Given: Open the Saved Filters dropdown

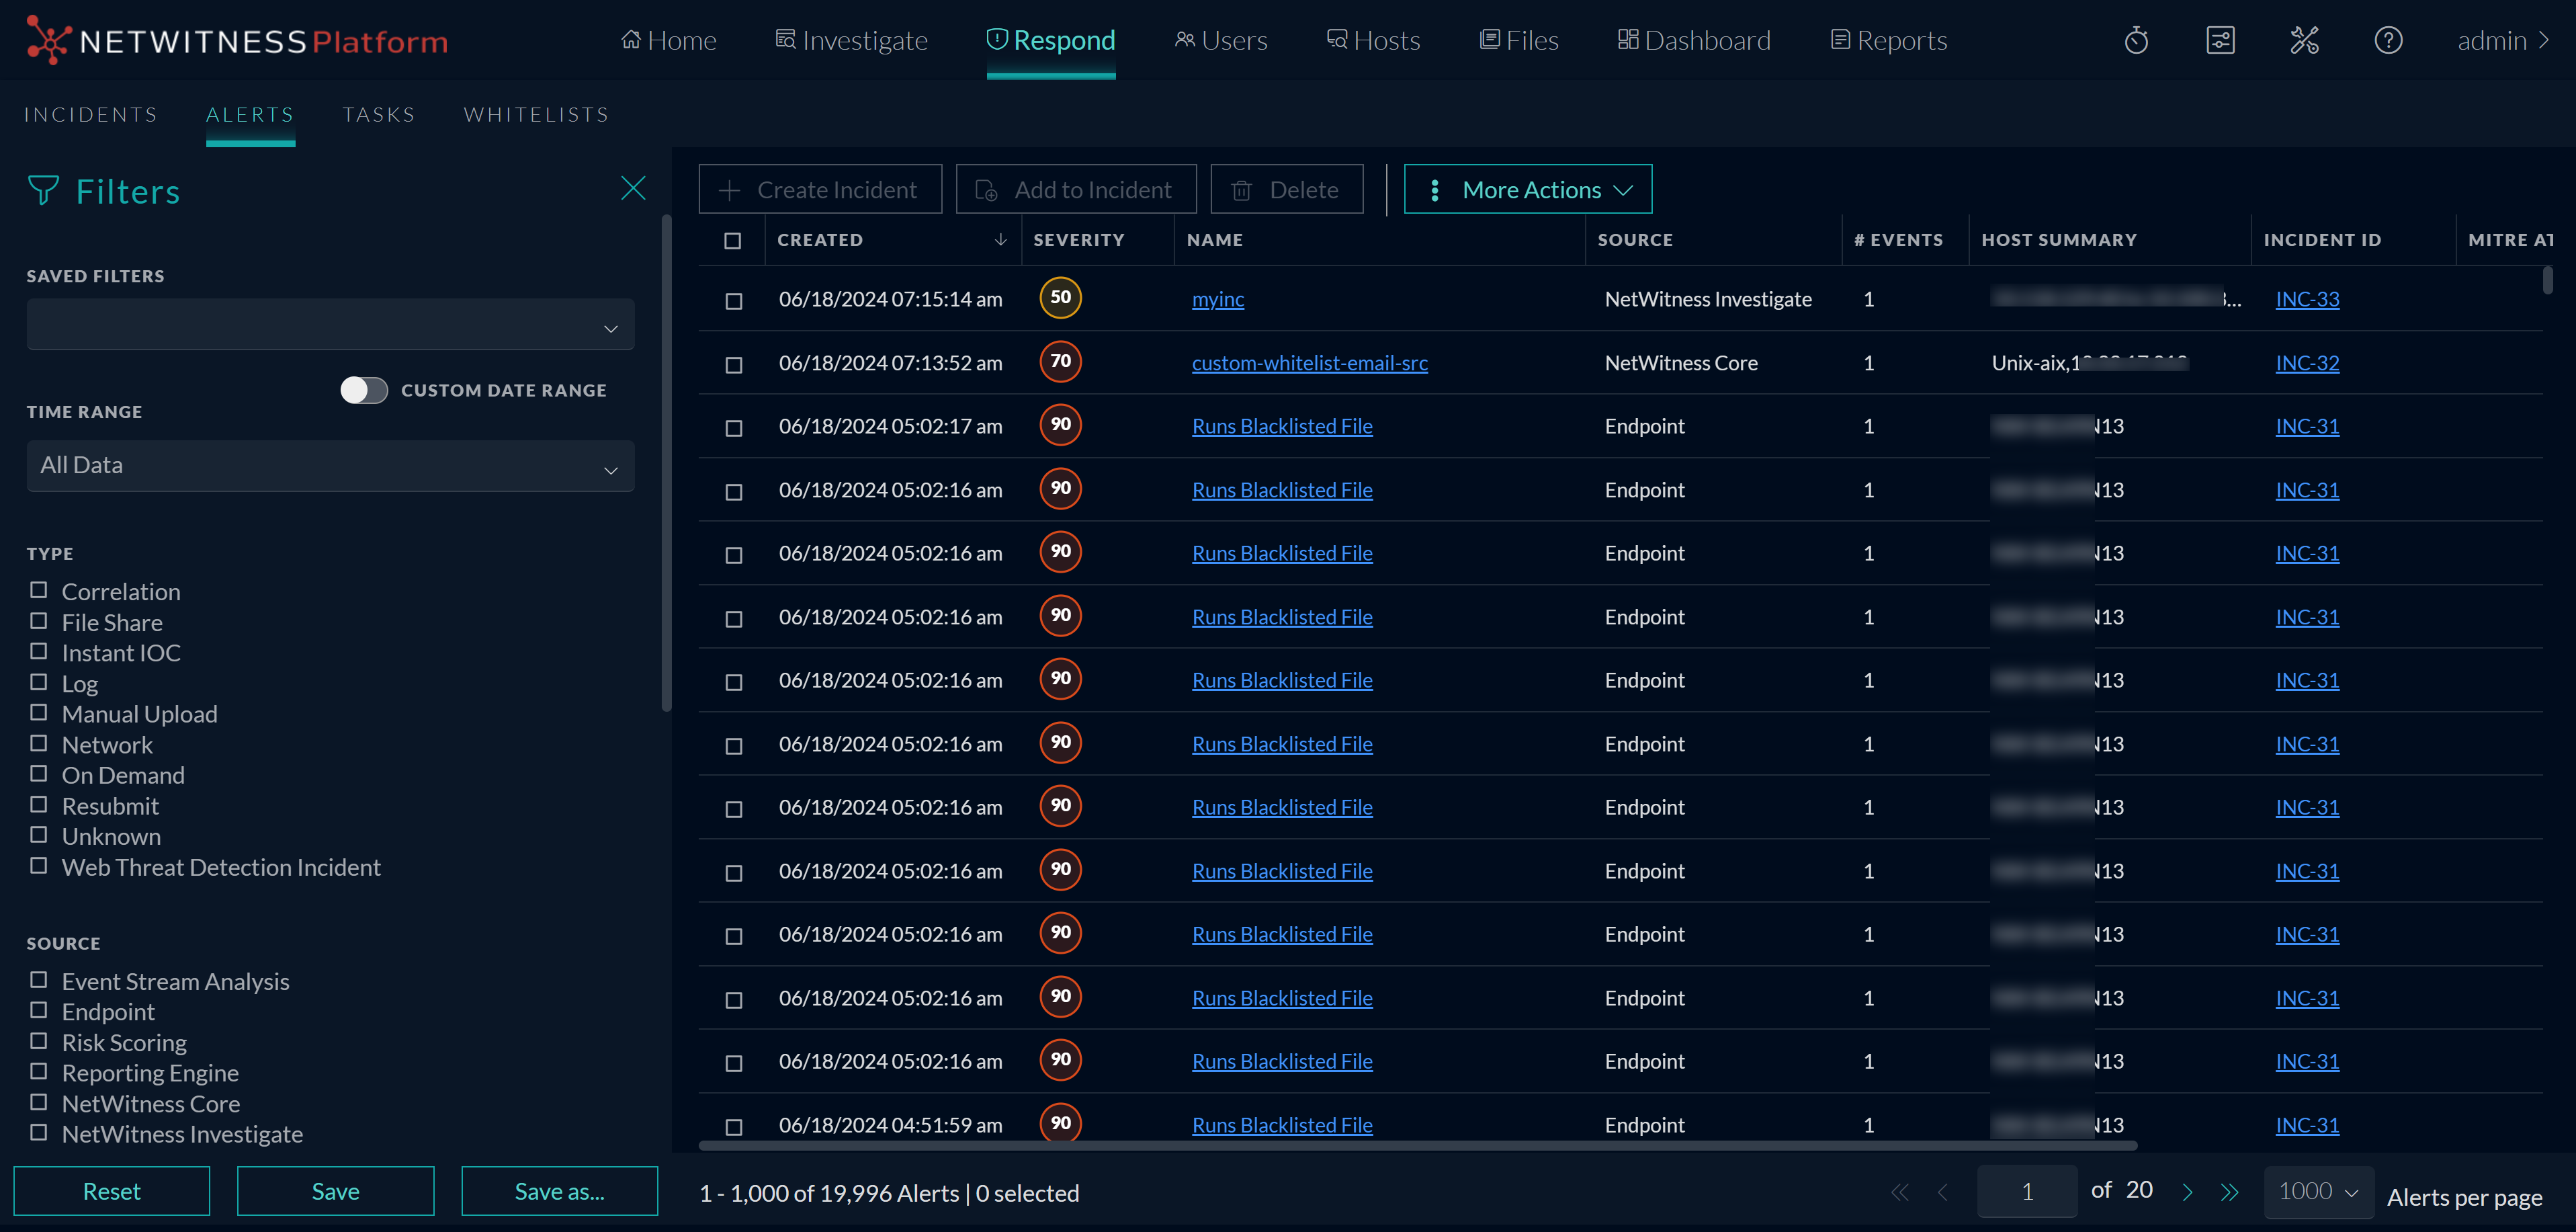Looking at the screenshot, I should coord(330,324).
